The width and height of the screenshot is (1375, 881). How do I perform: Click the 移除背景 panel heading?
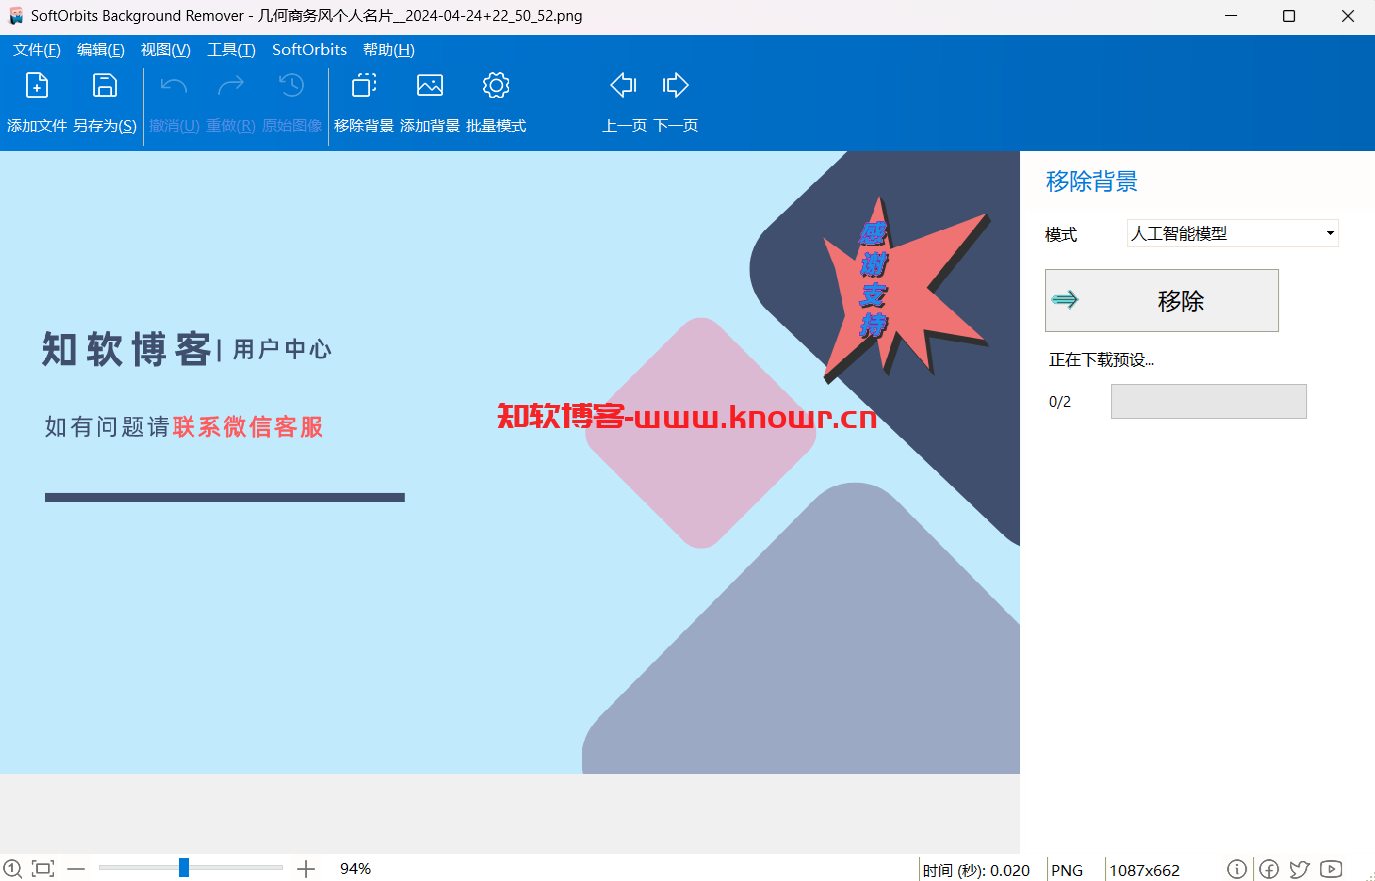point(1092,181)
